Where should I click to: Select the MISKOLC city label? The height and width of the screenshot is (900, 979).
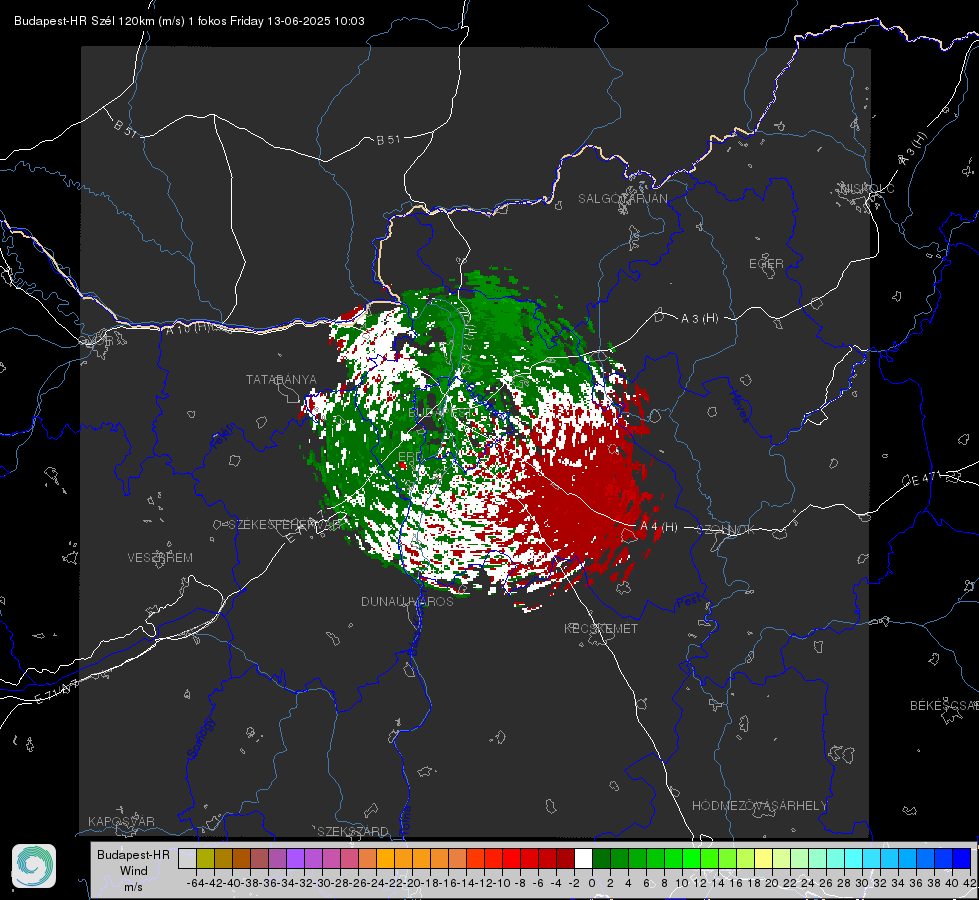coord(867,188)
